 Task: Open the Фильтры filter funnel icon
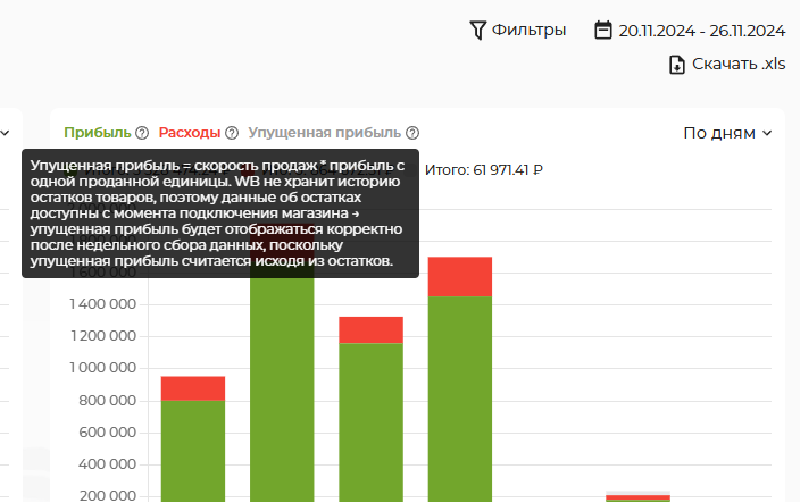coord(478,30)
